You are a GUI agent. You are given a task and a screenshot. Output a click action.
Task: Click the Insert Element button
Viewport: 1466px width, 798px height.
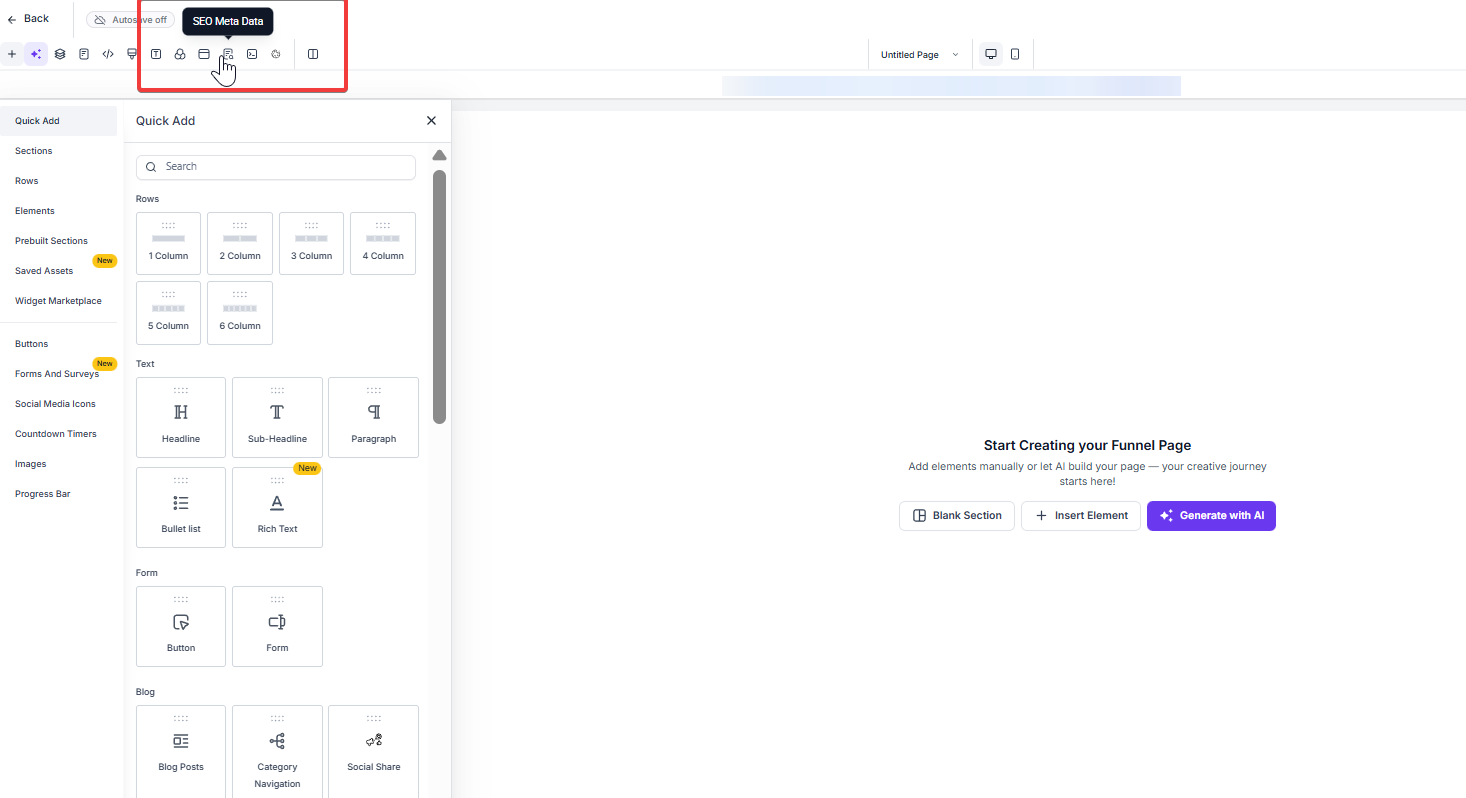(1081, 516)
